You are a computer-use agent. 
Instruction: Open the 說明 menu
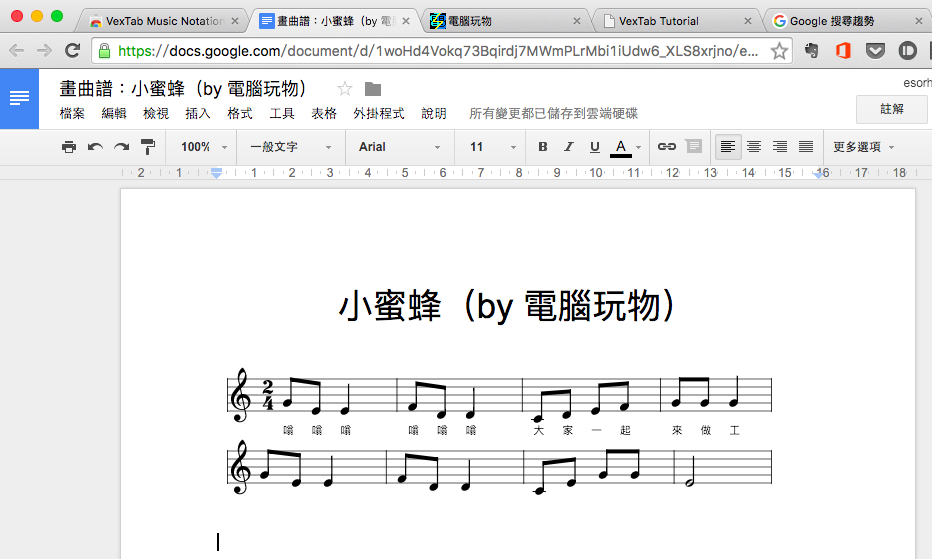point(434,114)
